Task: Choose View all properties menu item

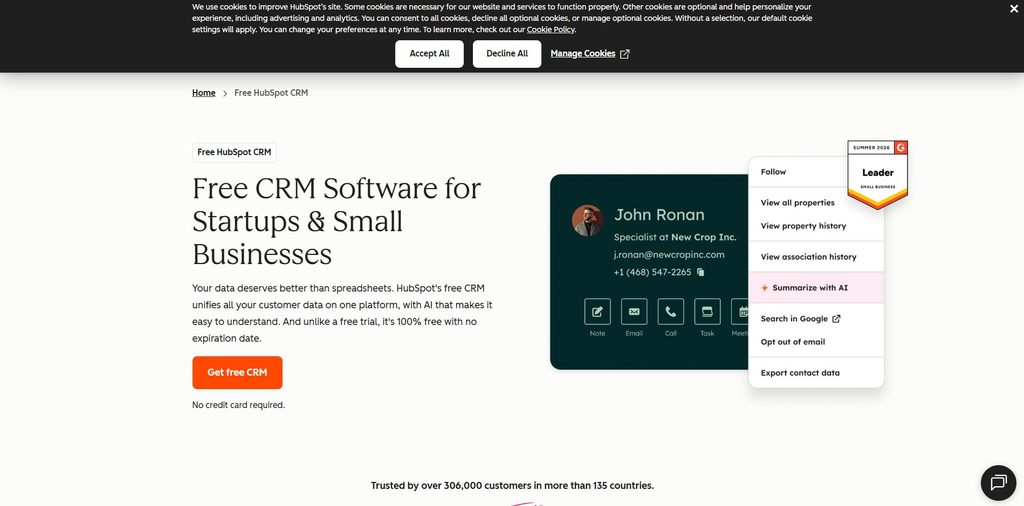Action: (x=797, y=202)
